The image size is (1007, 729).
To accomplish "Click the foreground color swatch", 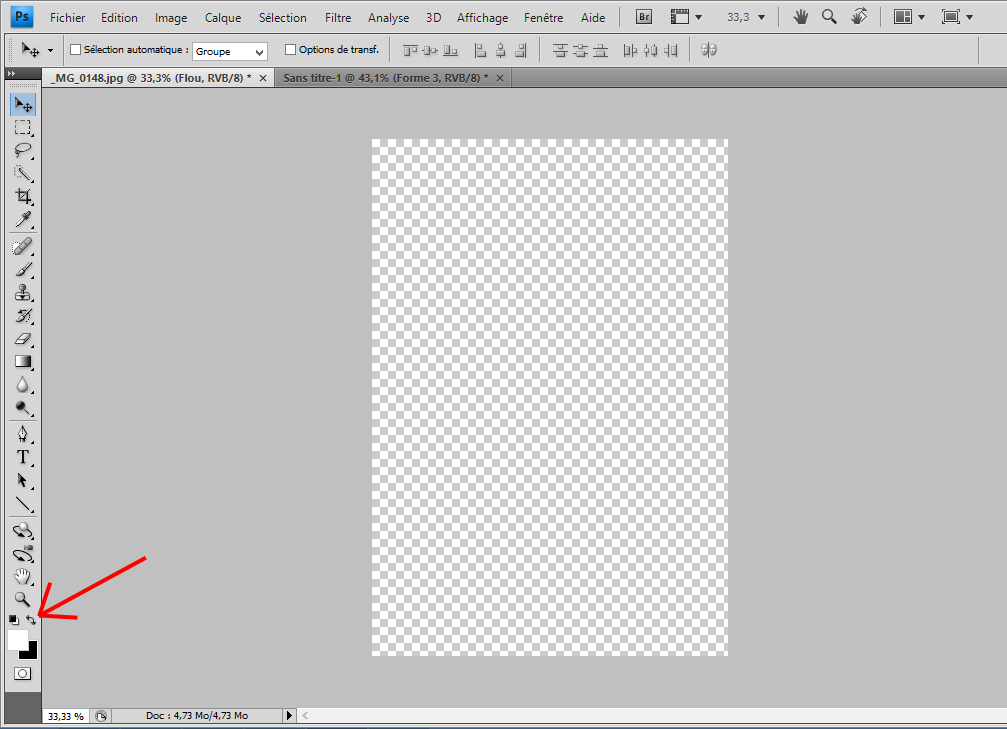I will tap(17, 640).
